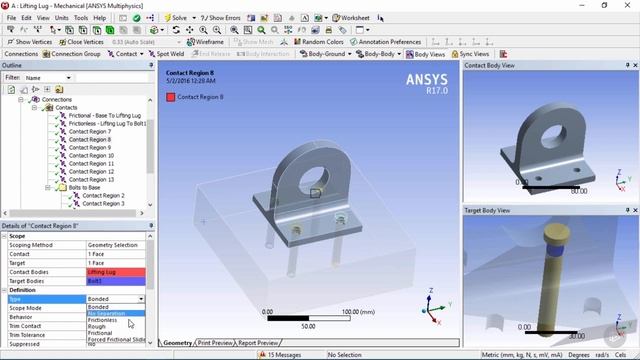Image resolution: width=640 pixels, height=360 pixels.
Task: Click the Show Errors button
Action: point(220,18)
